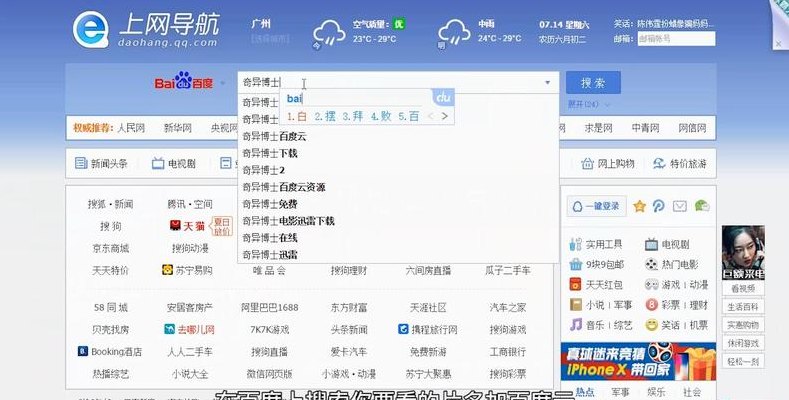Click the blue P icon beside the star

tap(659, 206)
